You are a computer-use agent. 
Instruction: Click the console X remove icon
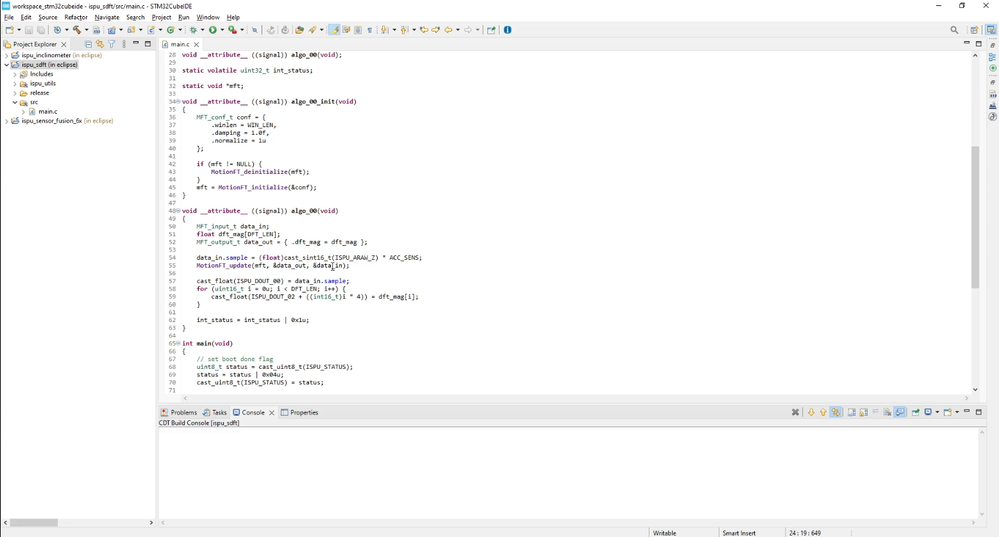[795, 412]
